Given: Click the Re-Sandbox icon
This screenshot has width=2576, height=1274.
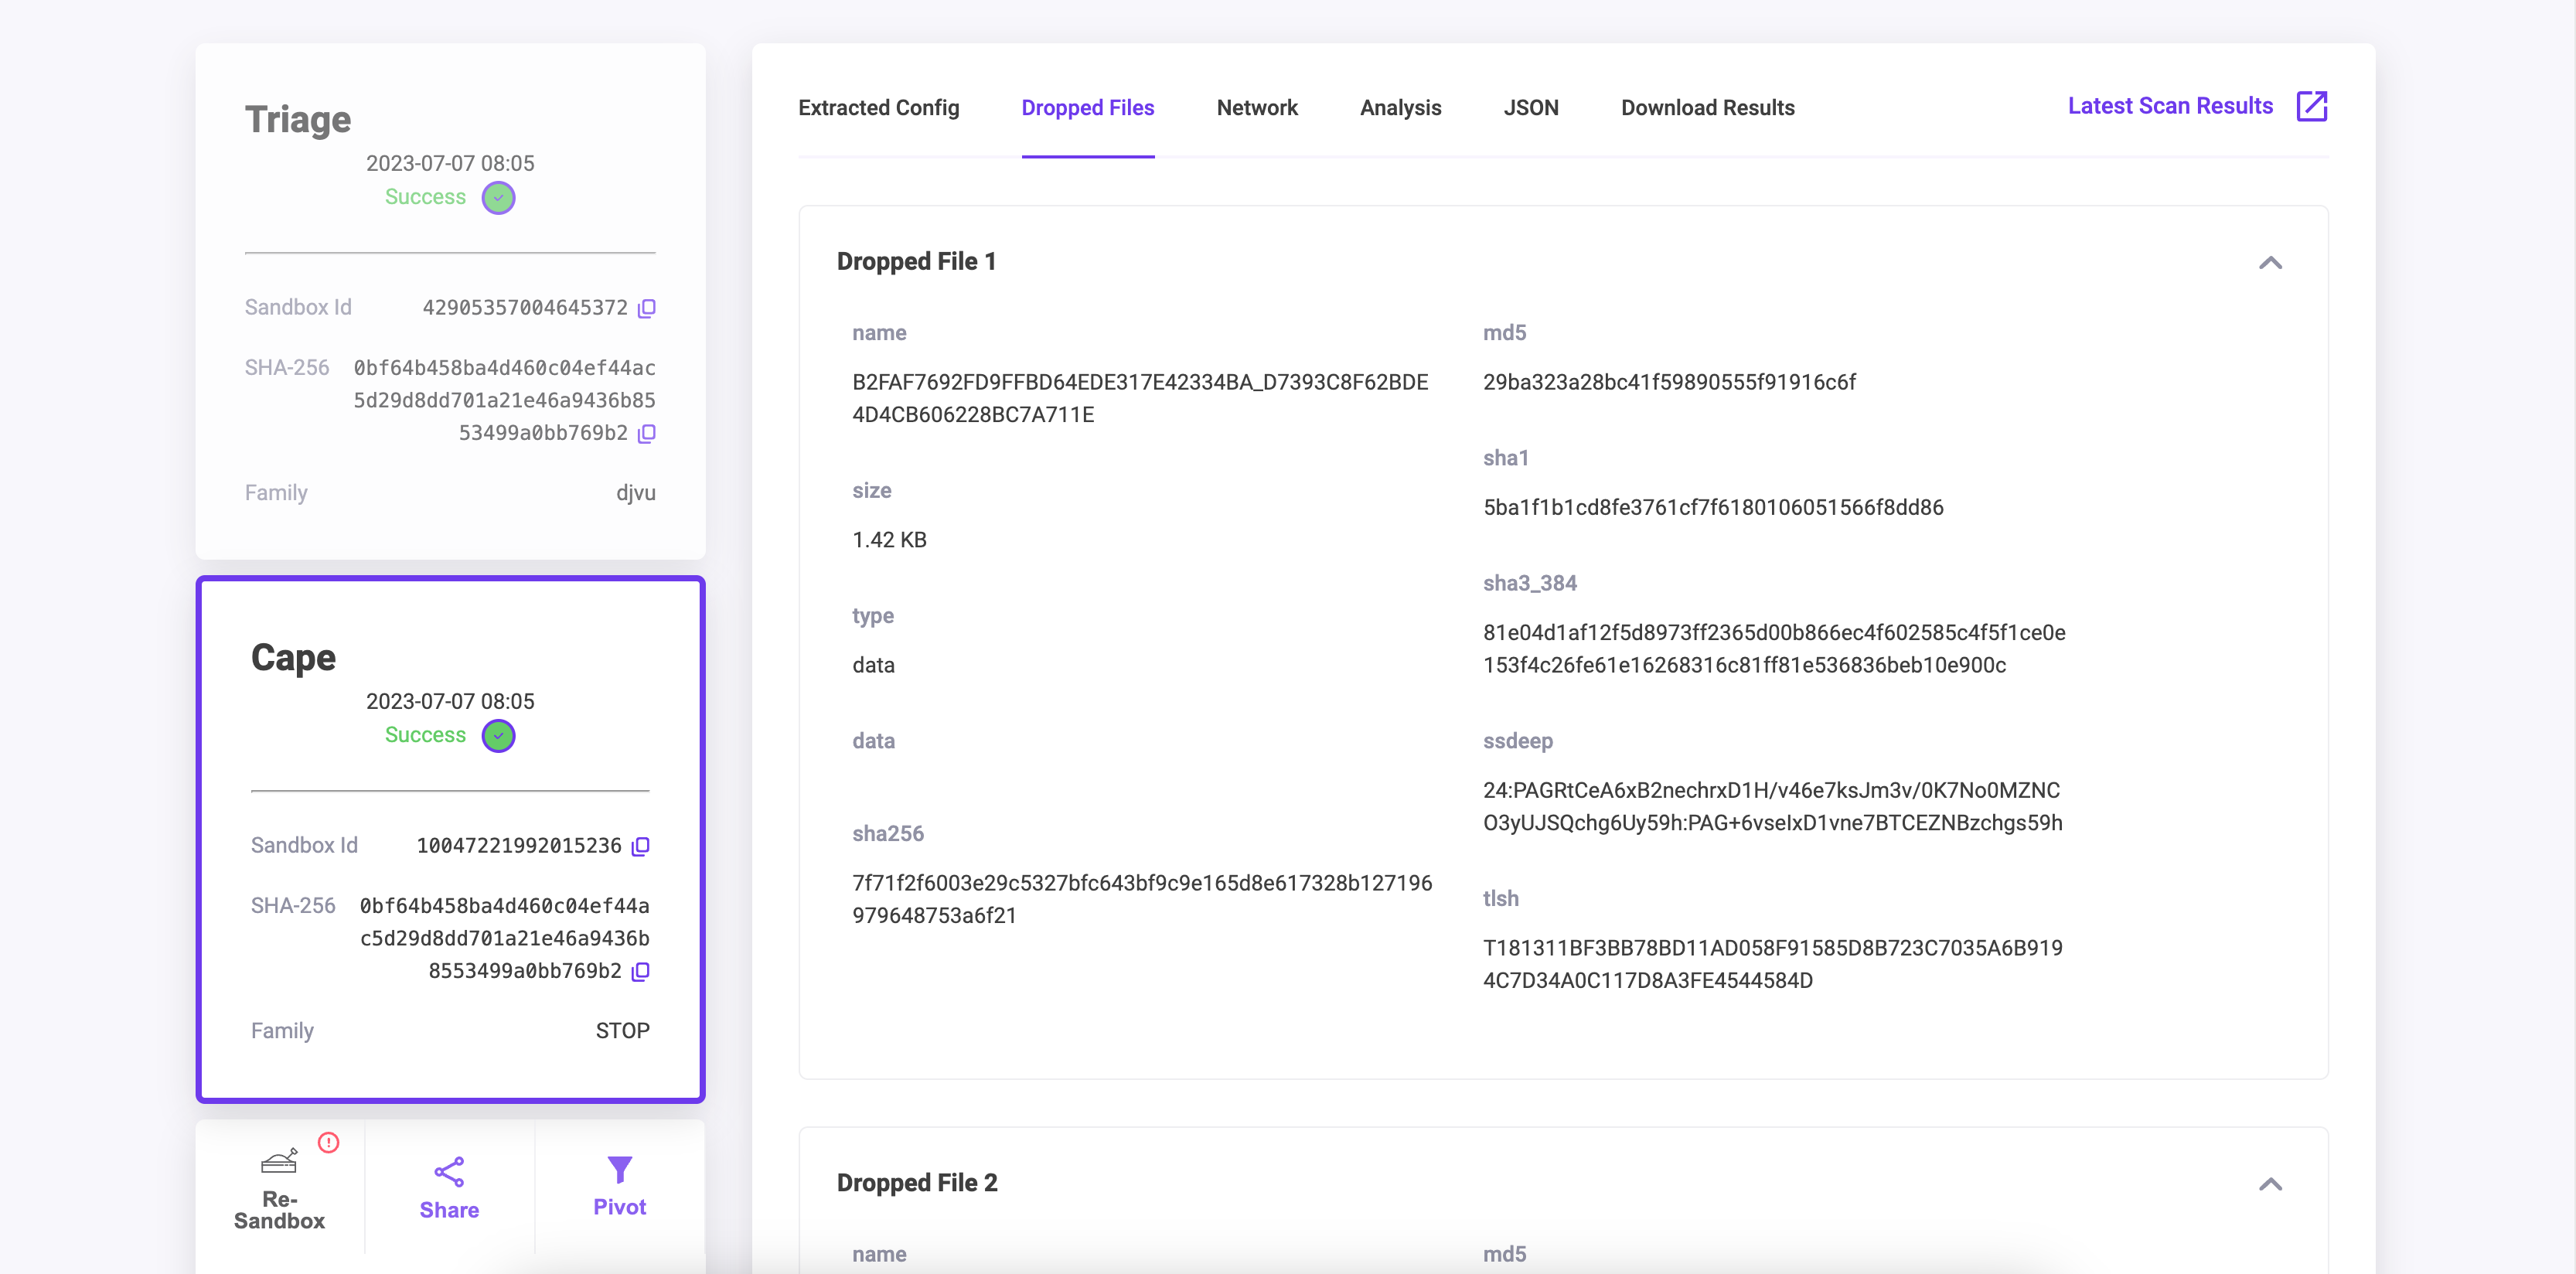Looking at the screenshot, I should pyautogui.click(x=279, y=1161).
